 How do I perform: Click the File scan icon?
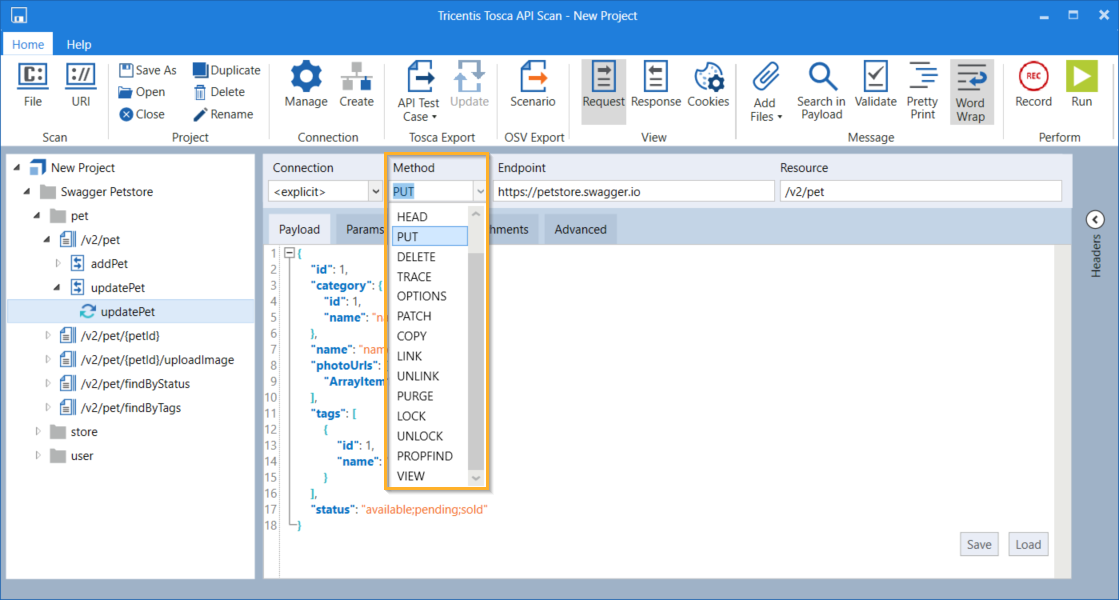click(x=33, y=85)
